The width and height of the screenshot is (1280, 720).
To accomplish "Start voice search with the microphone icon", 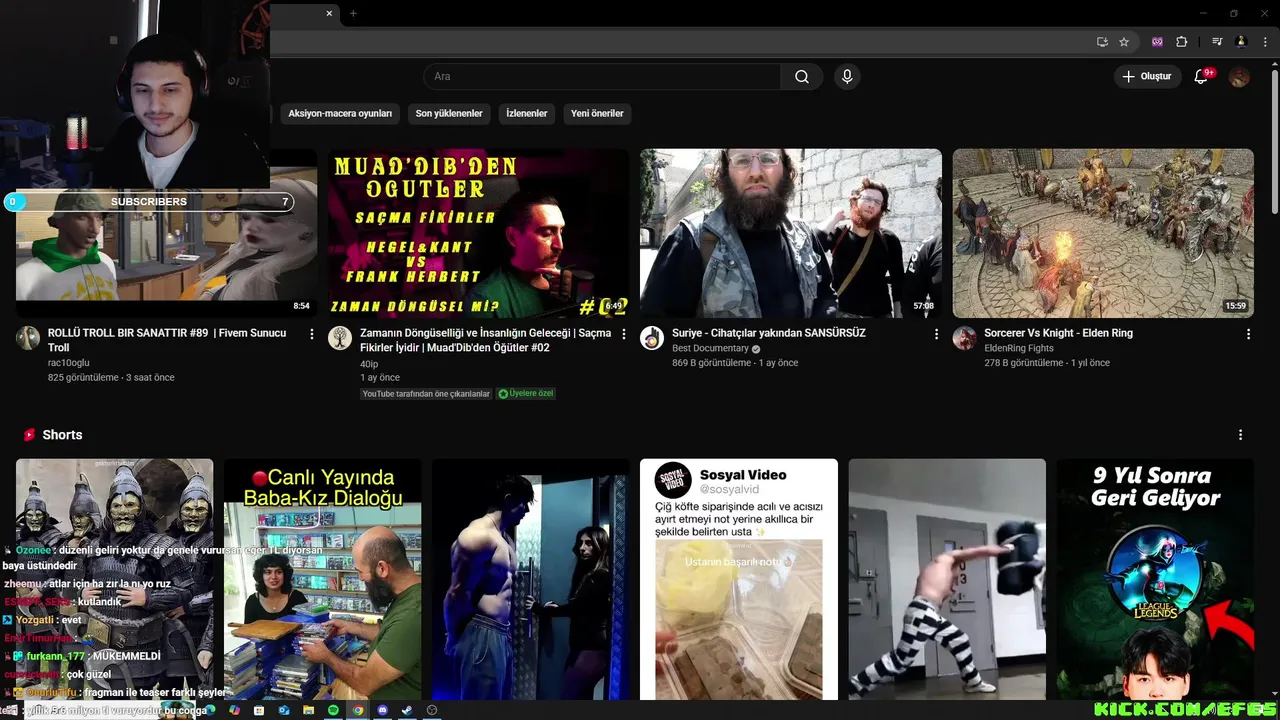I will pos(847,77).
